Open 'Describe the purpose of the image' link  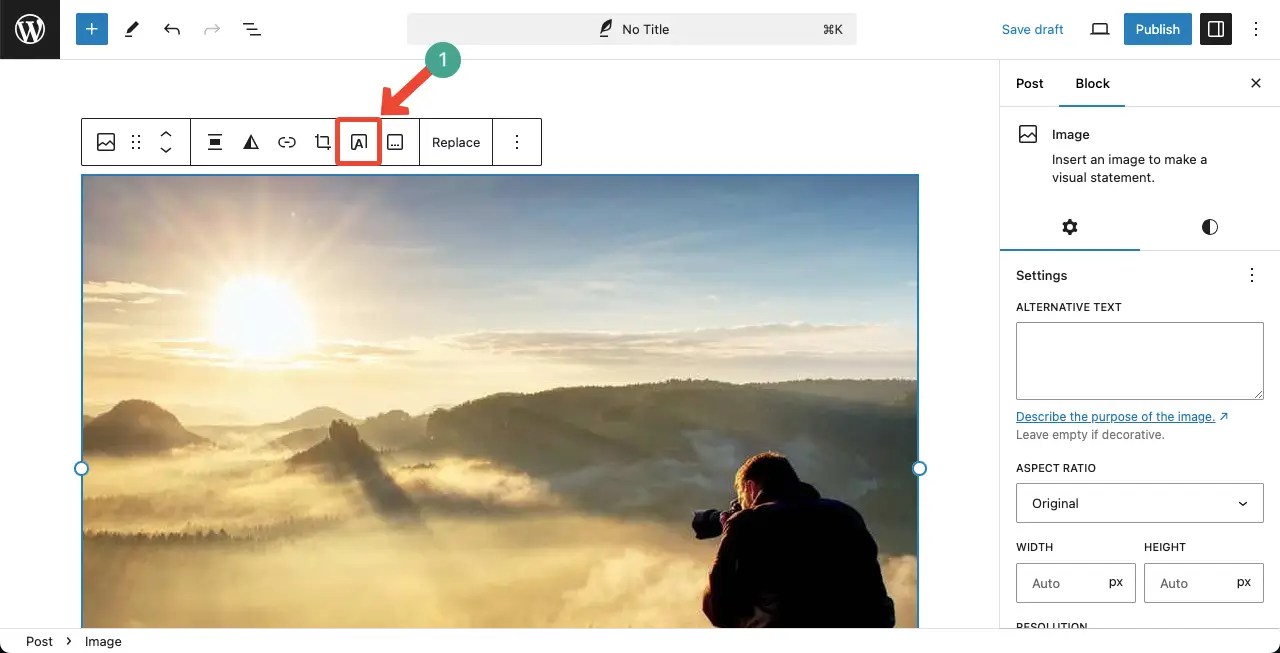click(1117, 417)
